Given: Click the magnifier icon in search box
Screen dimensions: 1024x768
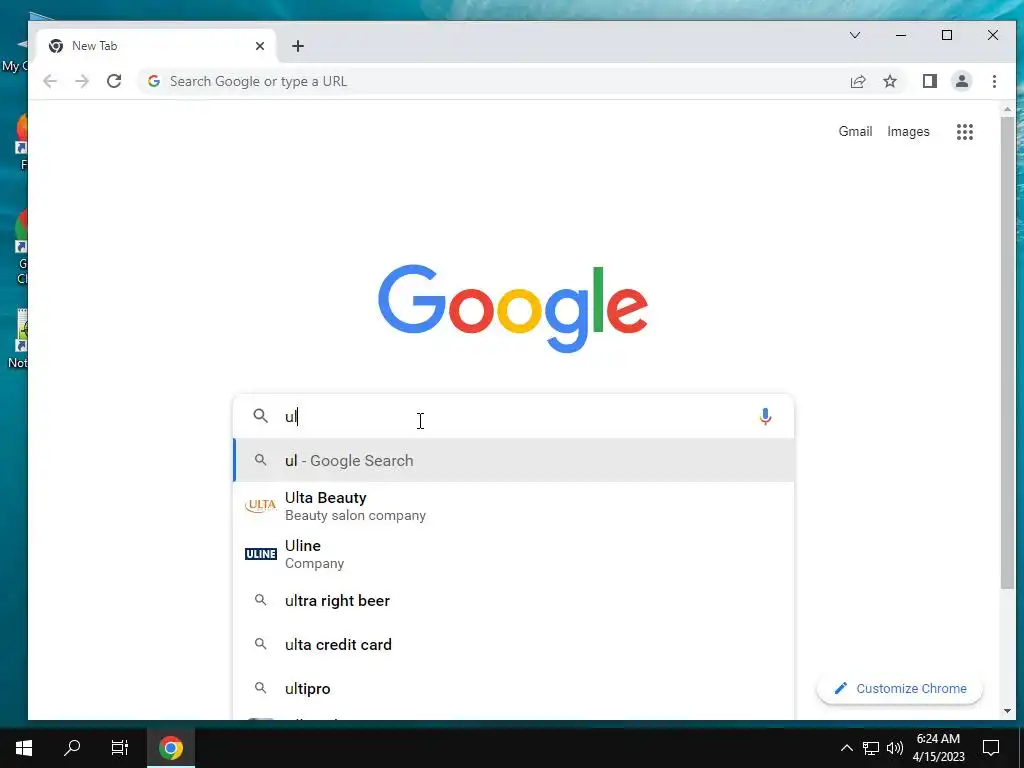Looking at the screenshot, I should (x=261, y=416).
